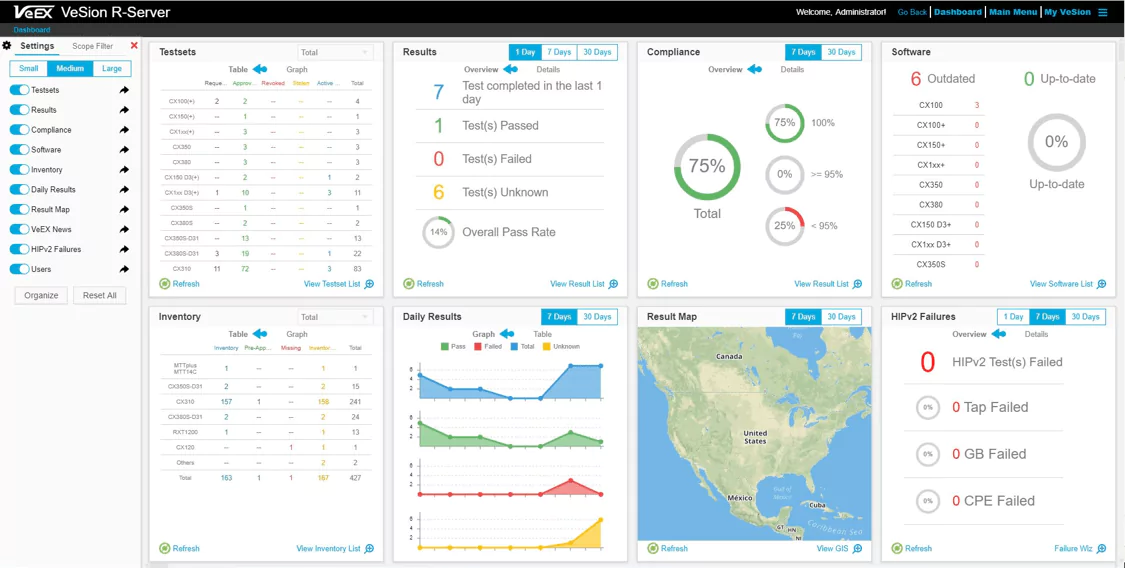Switch Daily Results panel to Table view
Screen dimensions: 1125x568
tap(543, 334)
